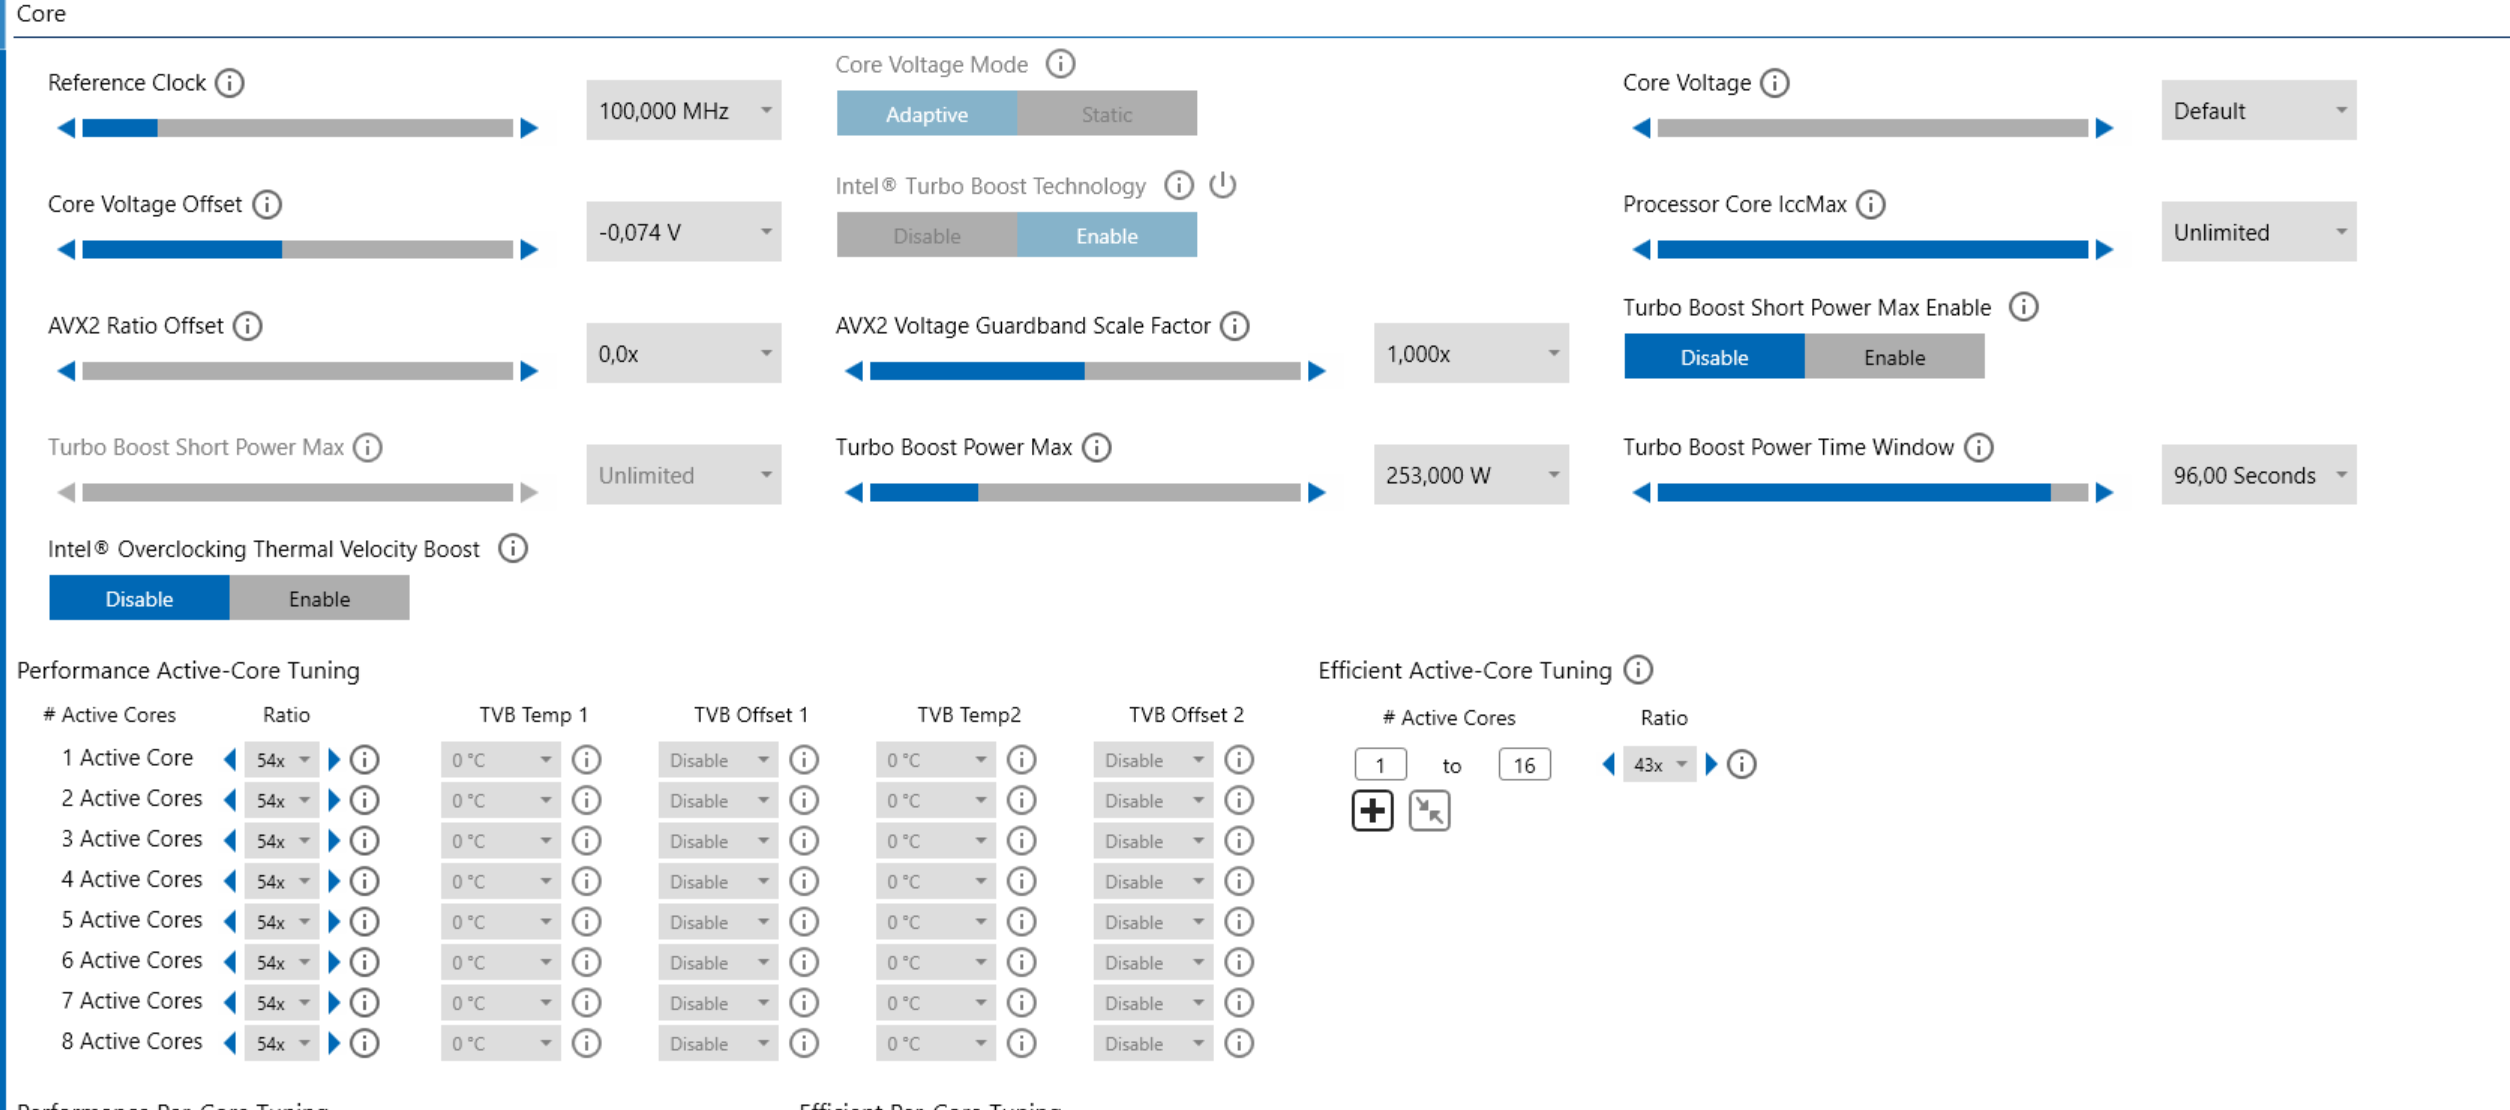
Task: Click the AVX2 Voltage Guardband Scale Factor slider
Action: coord(1085,372)
